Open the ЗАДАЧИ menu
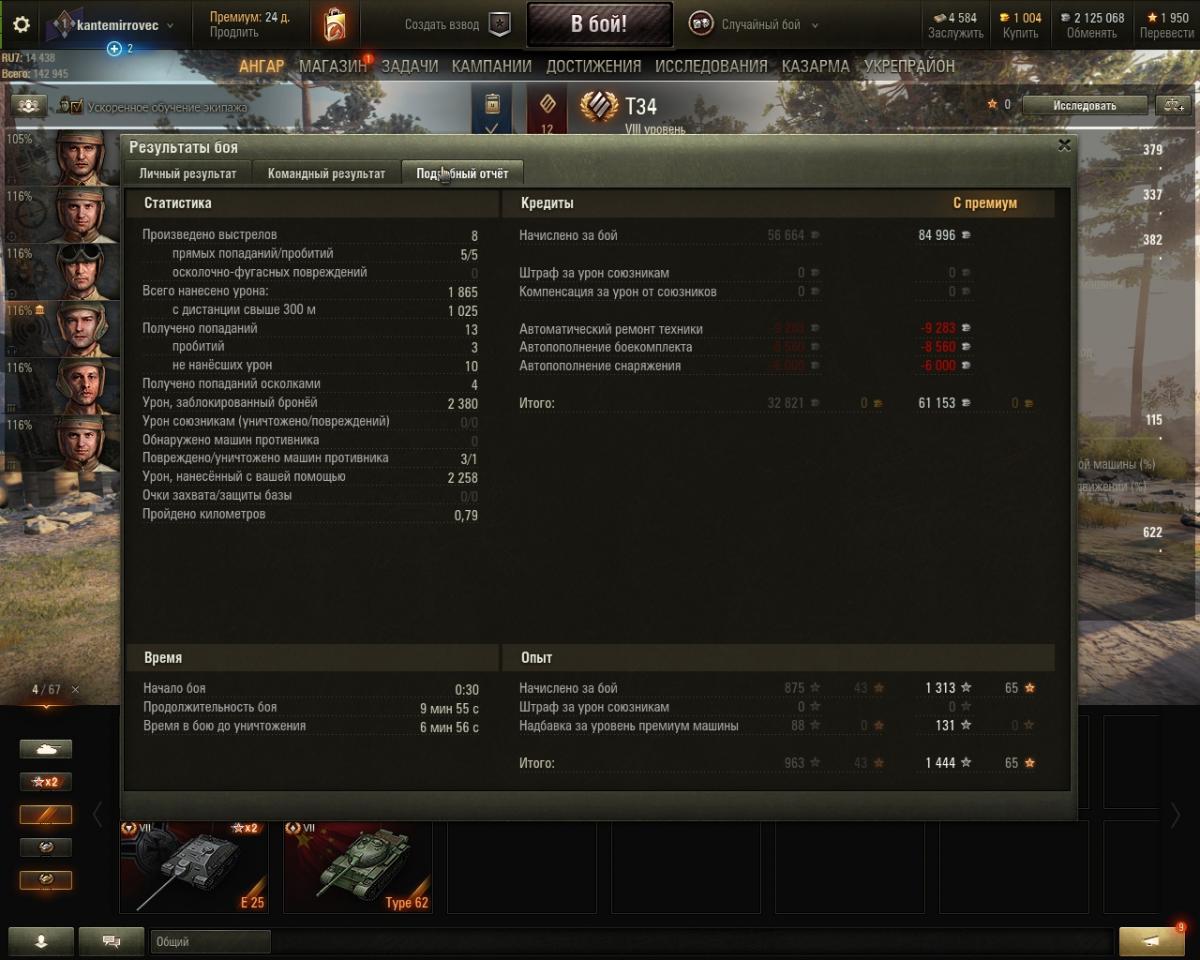This screenshot has height=960, width=1200. click(x=410, y=66)
